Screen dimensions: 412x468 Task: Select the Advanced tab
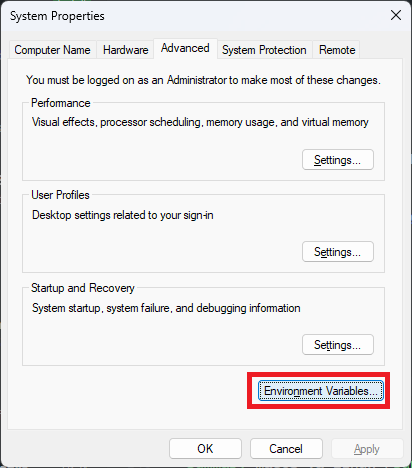coord(185,48)
